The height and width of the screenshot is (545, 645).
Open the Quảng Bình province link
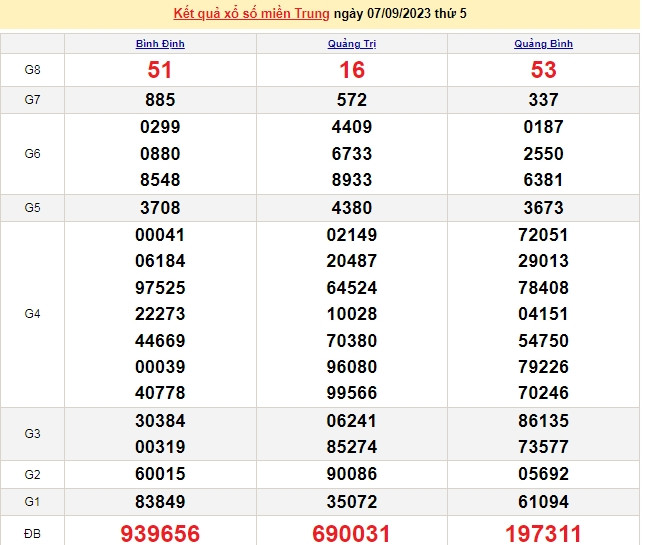[x=543, y=44]
